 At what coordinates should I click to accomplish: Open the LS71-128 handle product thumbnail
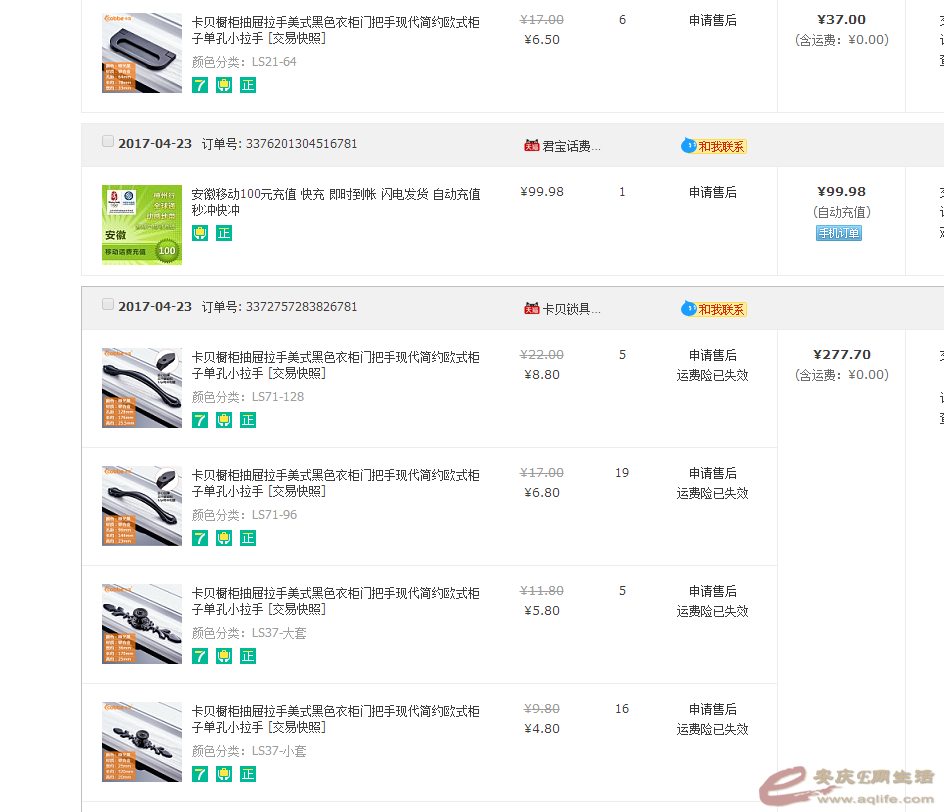pyautogui.click(x=142, y=388)
